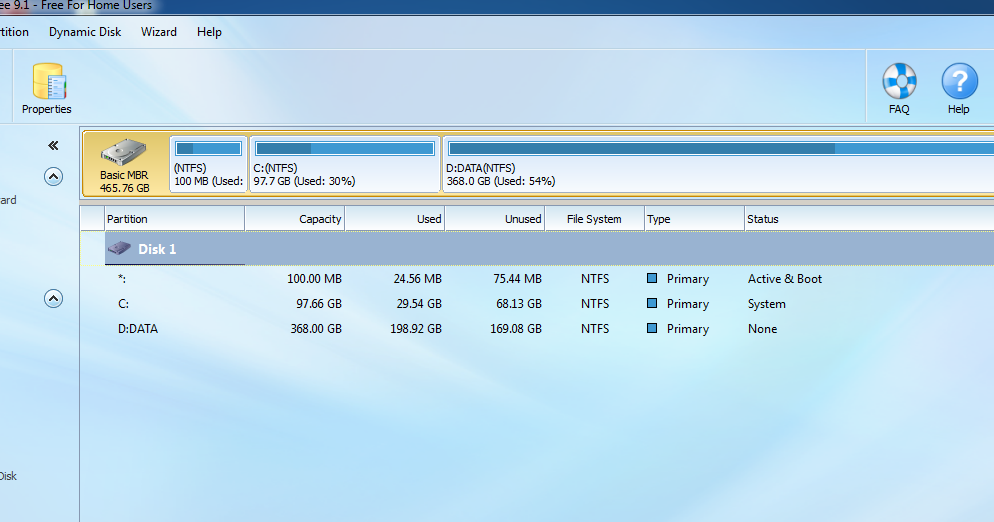Click the blue type square for D:DATA row
Viewport: 994px width, 522px height.
tap(652, 328)
